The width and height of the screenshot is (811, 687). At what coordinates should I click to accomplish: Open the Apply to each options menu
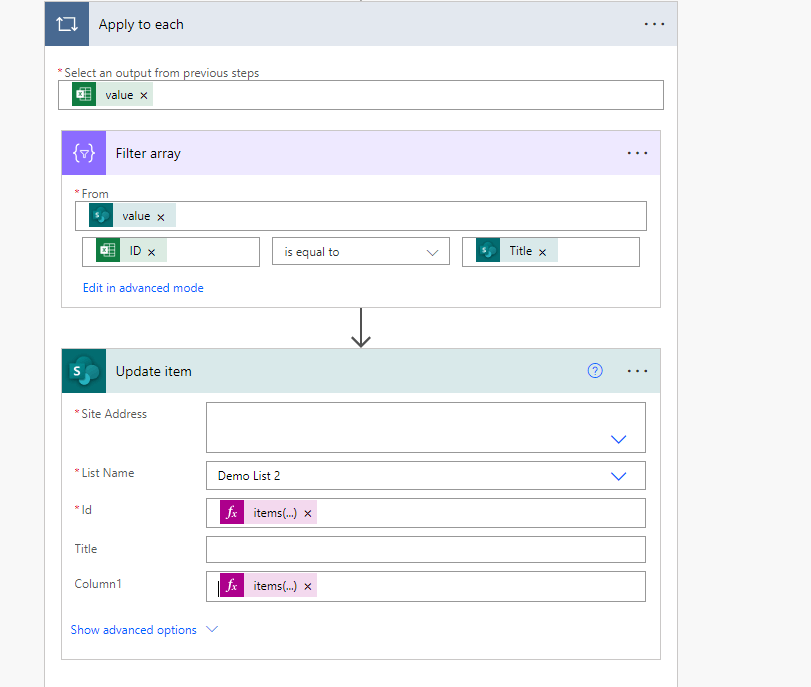[x=655, y=23]
